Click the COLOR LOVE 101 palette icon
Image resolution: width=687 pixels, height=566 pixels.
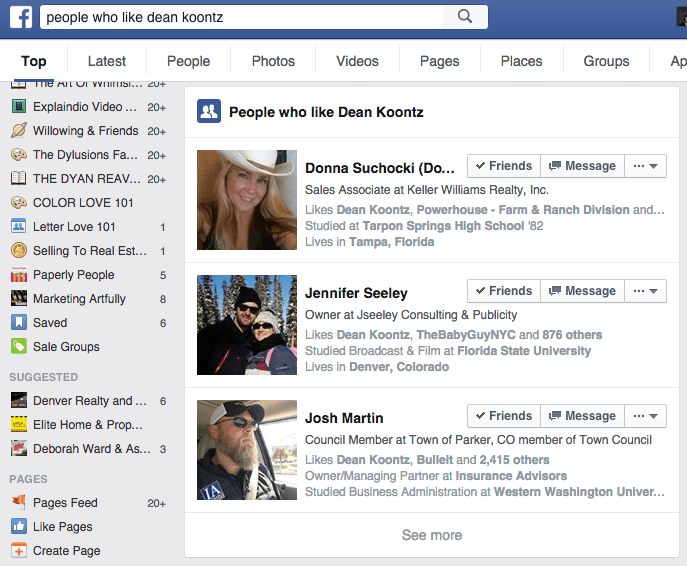tap(18, 202)
